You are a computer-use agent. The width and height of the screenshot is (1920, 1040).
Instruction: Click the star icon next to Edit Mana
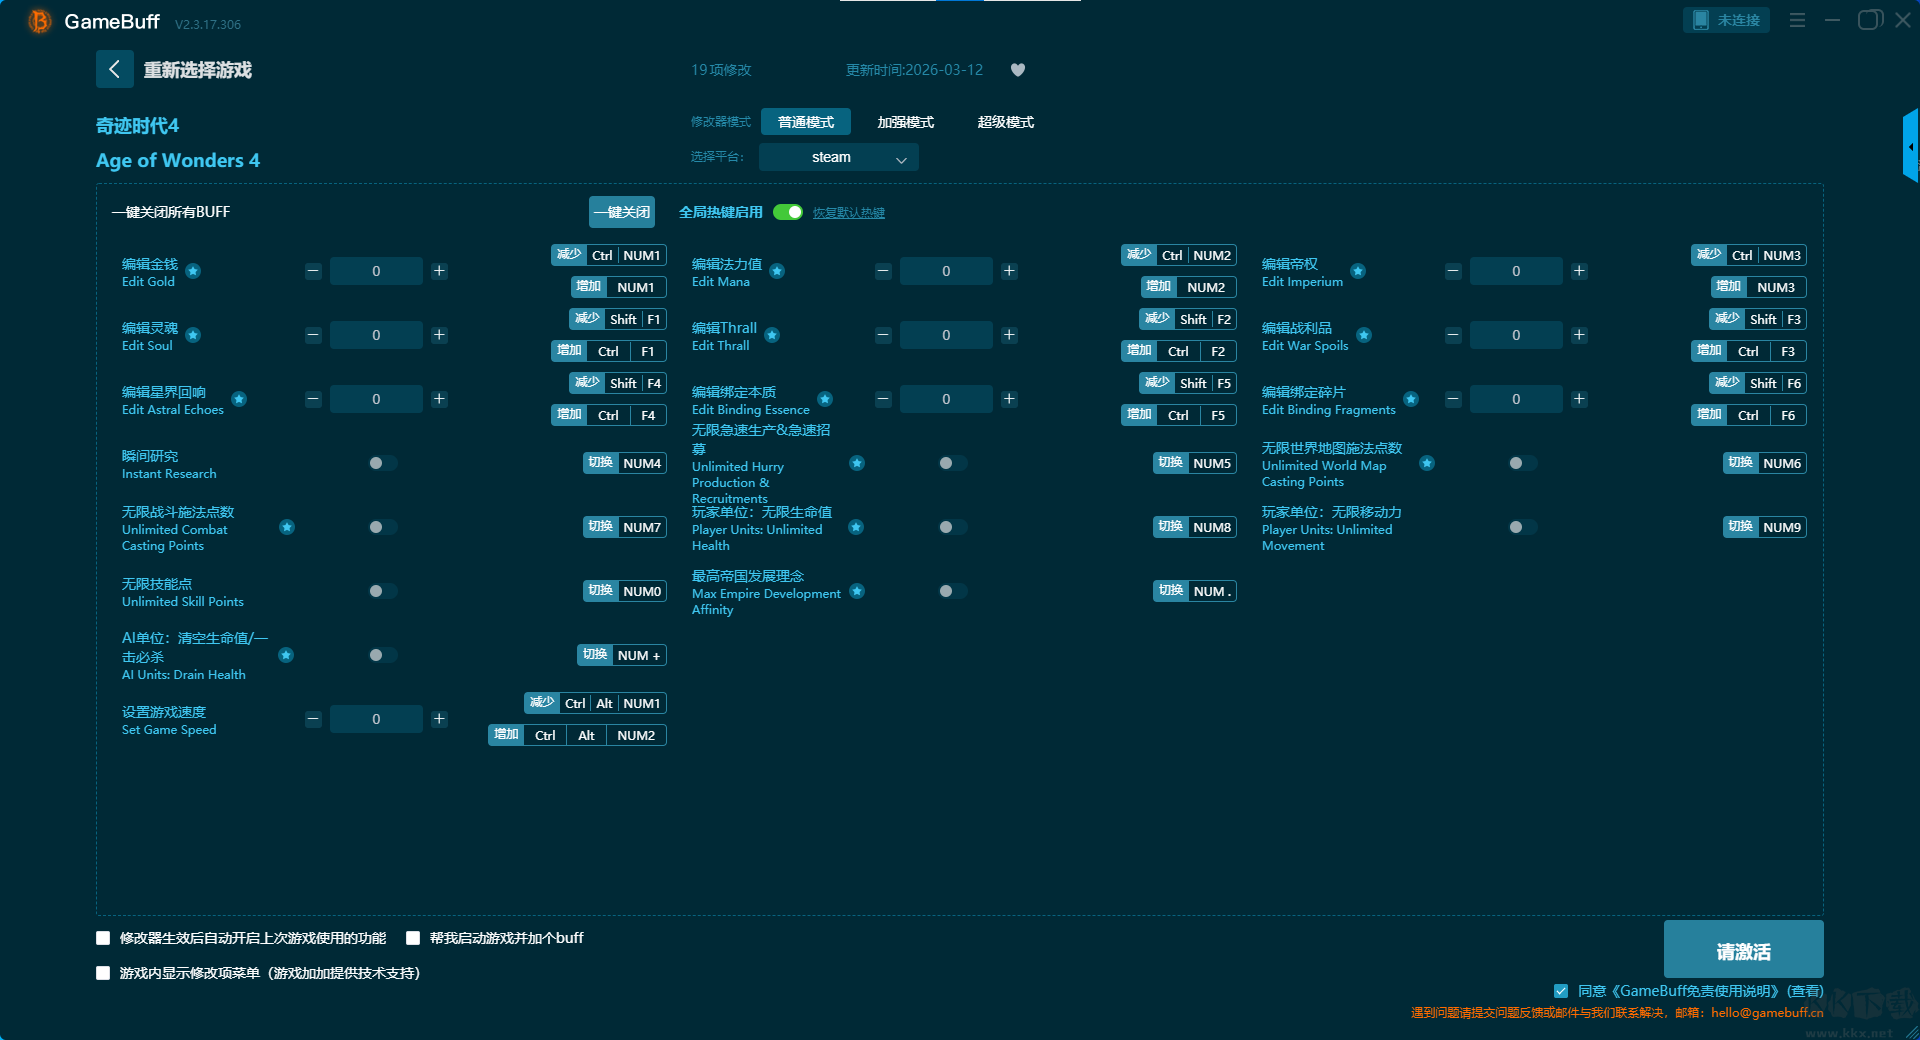pos(777,271)
